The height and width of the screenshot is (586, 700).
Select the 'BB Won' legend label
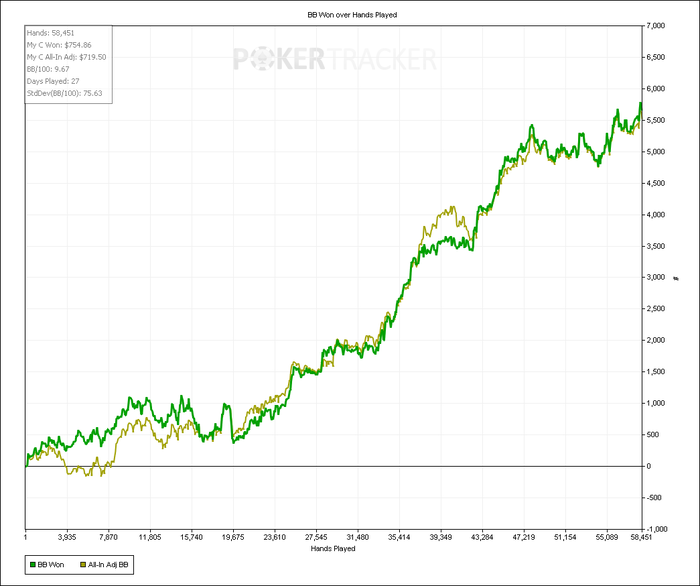tap(50, 565)
